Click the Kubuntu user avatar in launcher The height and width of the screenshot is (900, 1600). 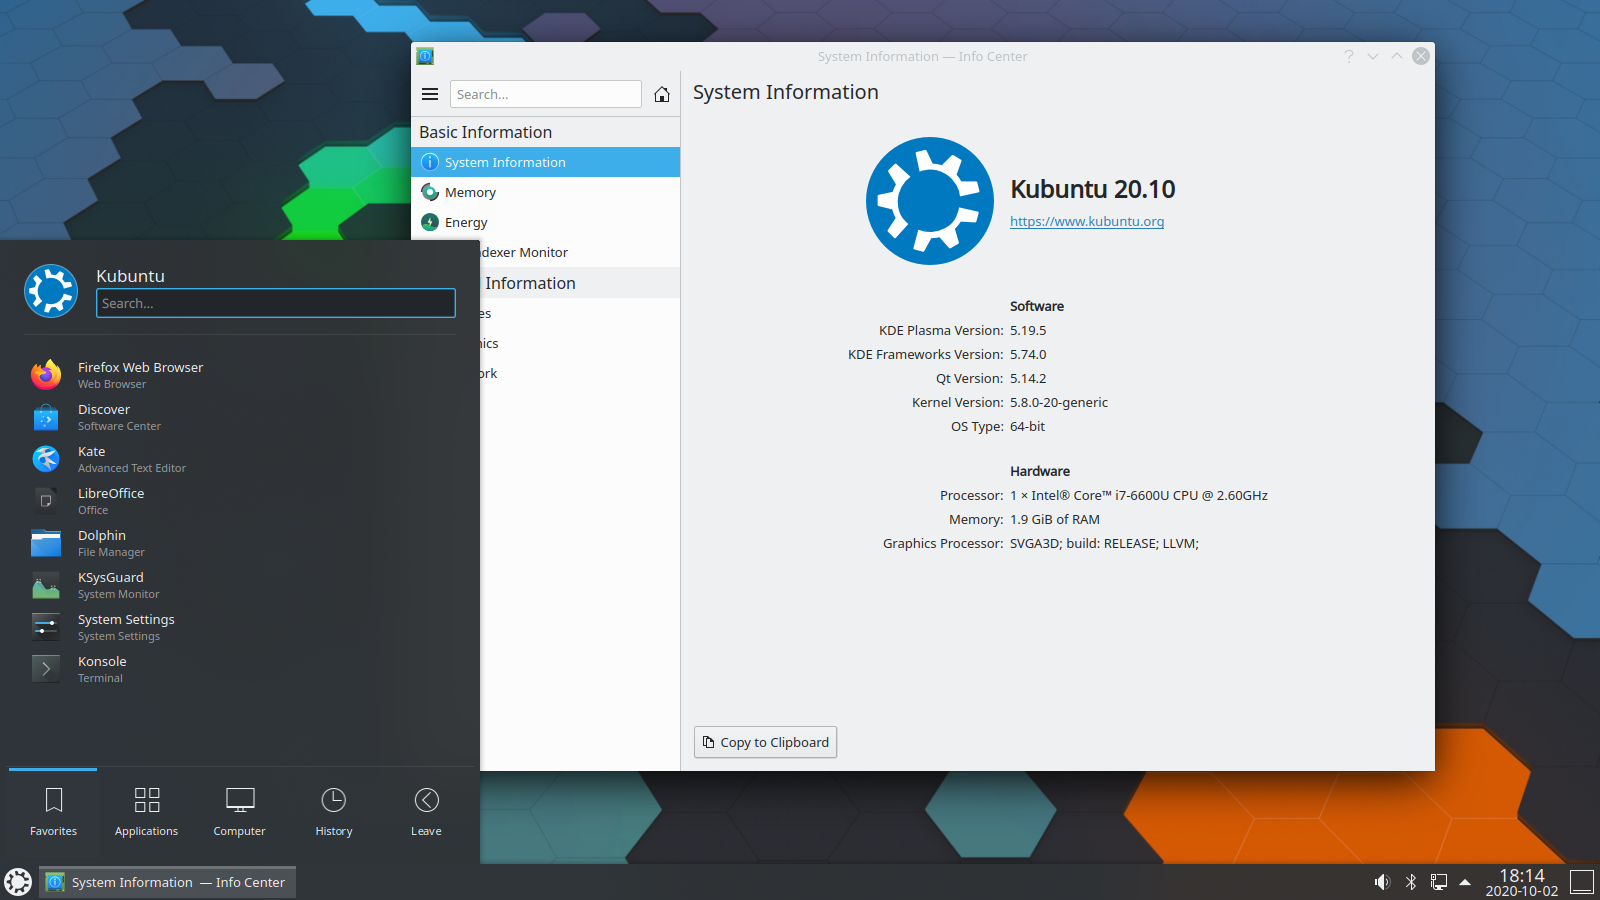tap(51, 291)
